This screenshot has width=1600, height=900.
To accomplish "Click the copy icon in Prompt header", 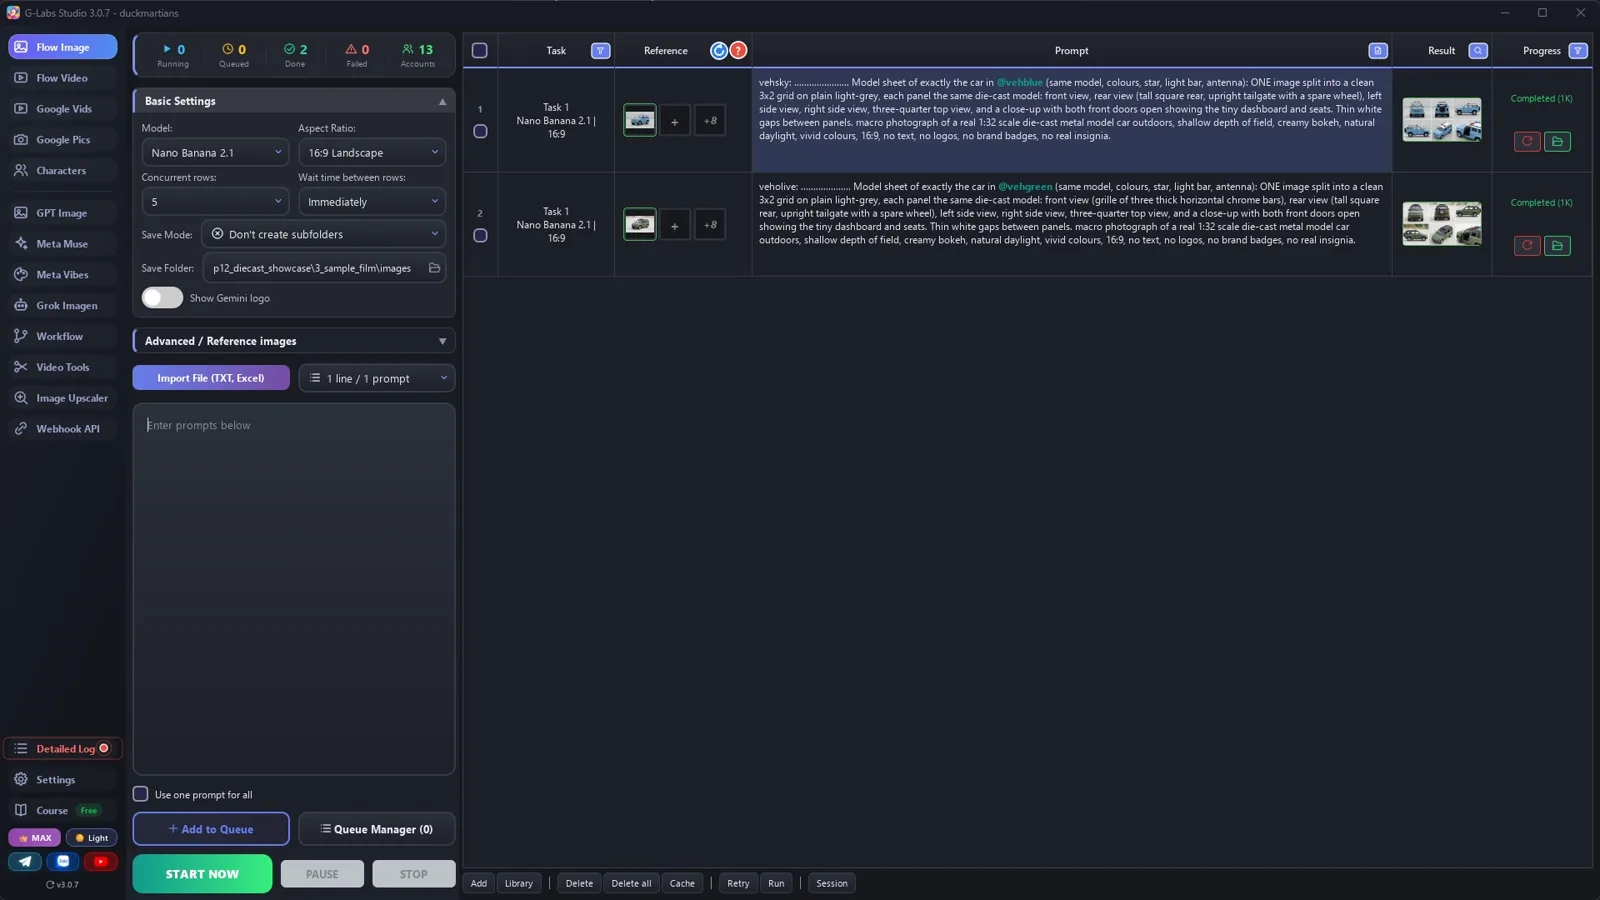I will (1377, 51).
